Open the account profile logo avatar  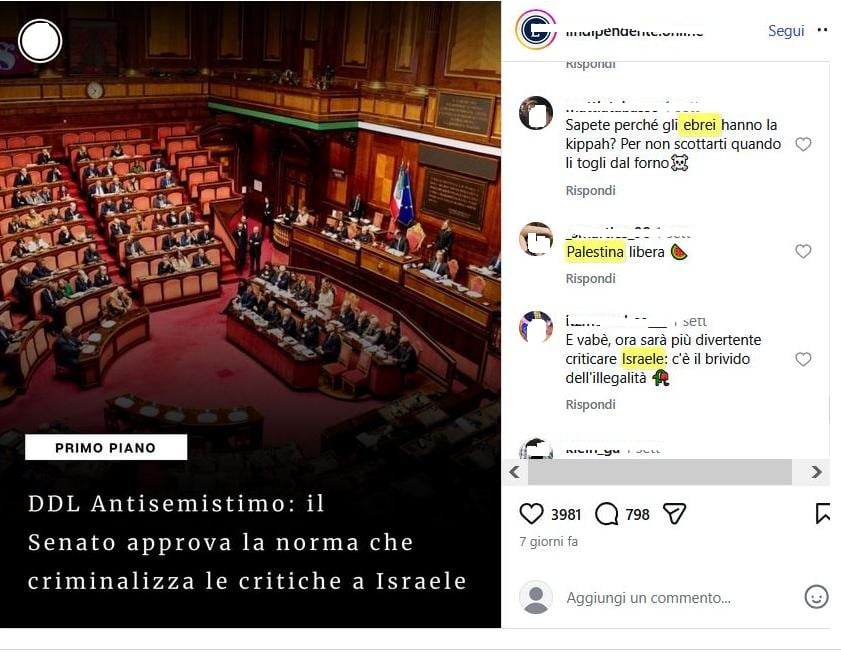536,29
